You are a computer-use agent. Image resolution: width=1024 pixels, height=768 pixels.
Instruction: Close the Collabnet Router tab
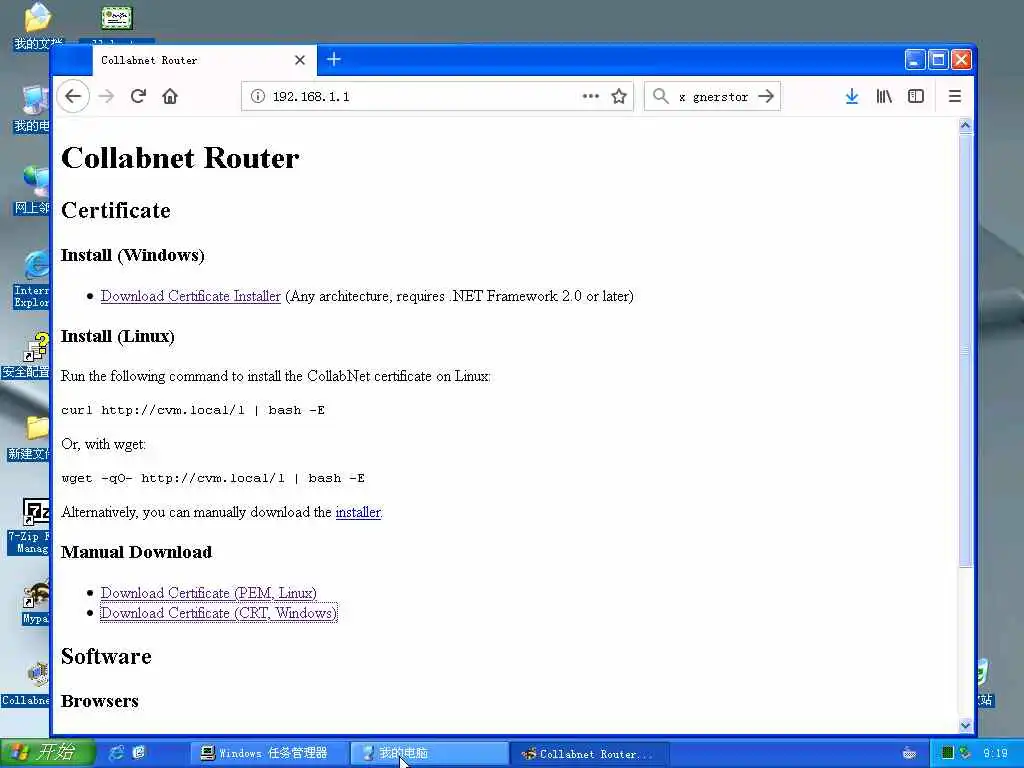click(x=300, y=60)
